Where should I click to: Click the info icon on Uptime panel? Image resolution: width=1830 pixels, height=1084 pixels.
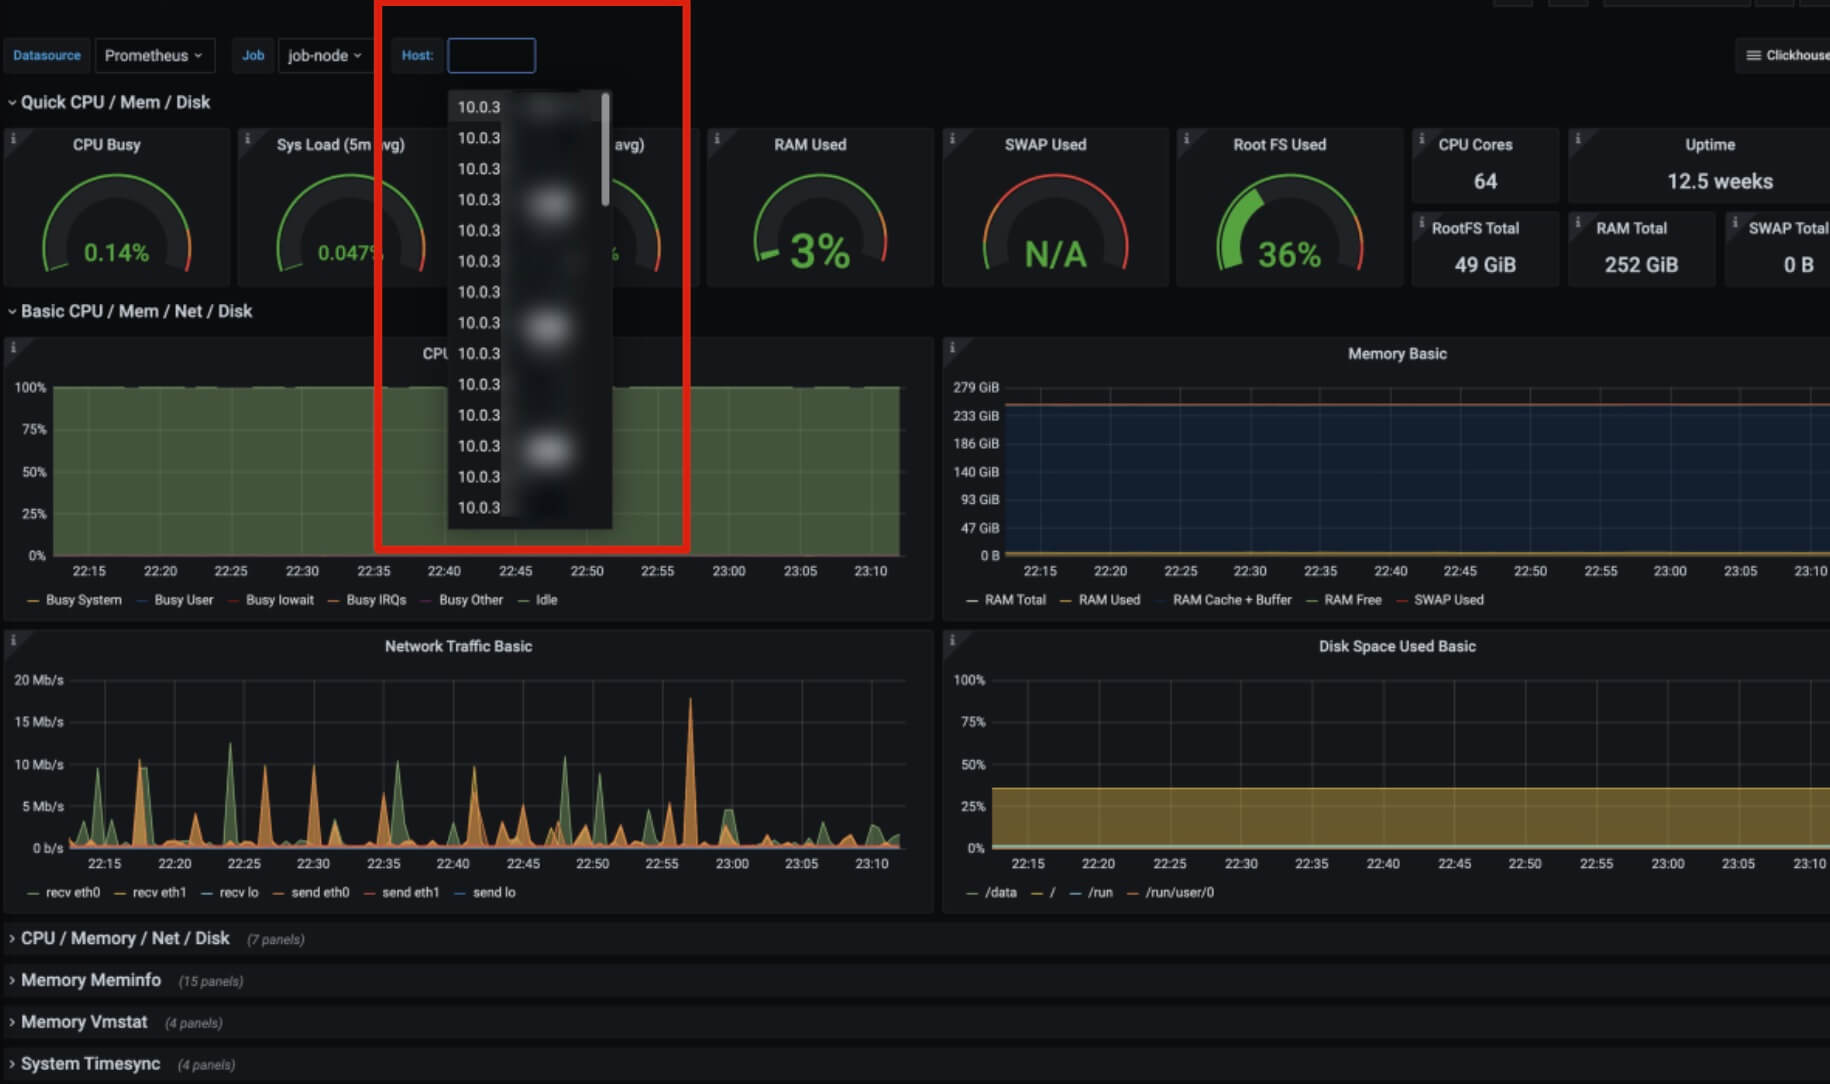1577,139
